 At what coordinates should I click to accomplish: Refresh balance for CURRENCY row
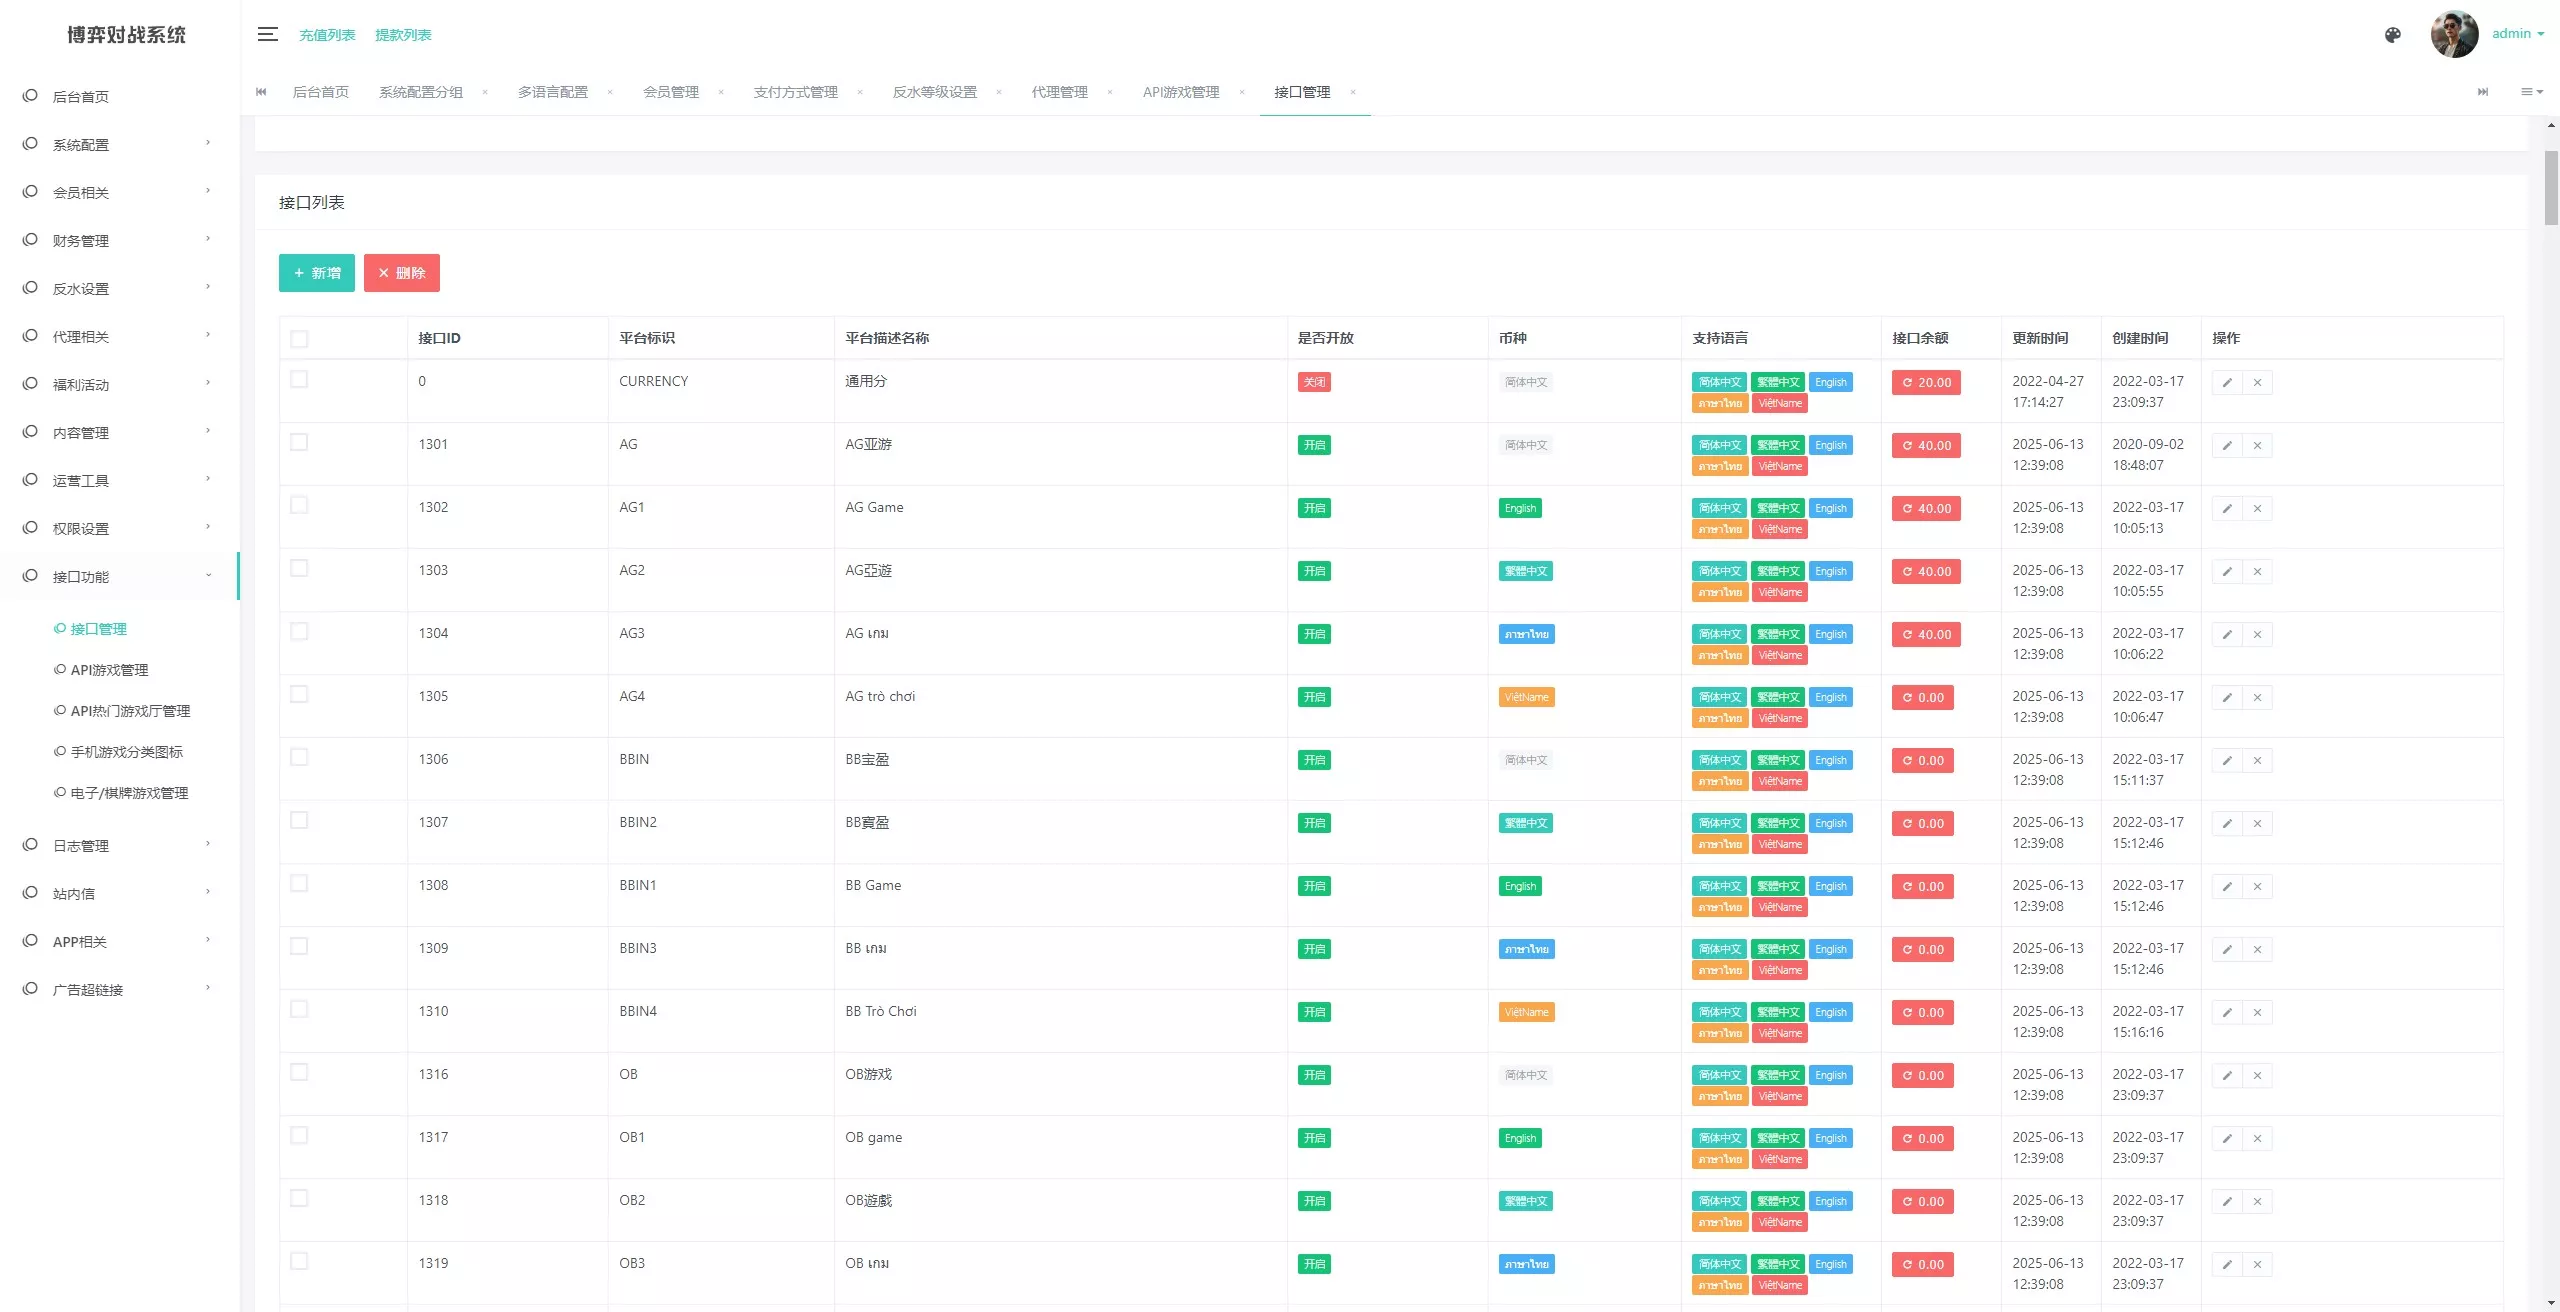point(1926,383)
